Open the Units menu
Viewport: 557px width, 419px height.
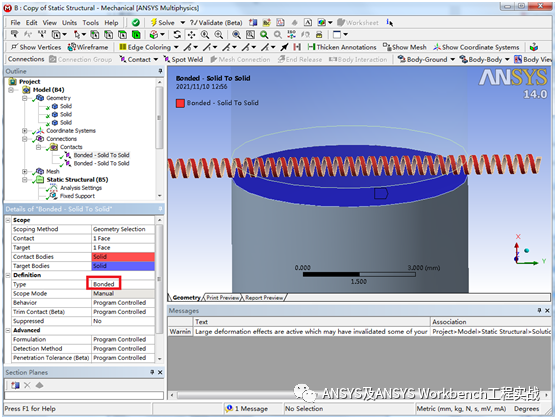coord(69,23)
